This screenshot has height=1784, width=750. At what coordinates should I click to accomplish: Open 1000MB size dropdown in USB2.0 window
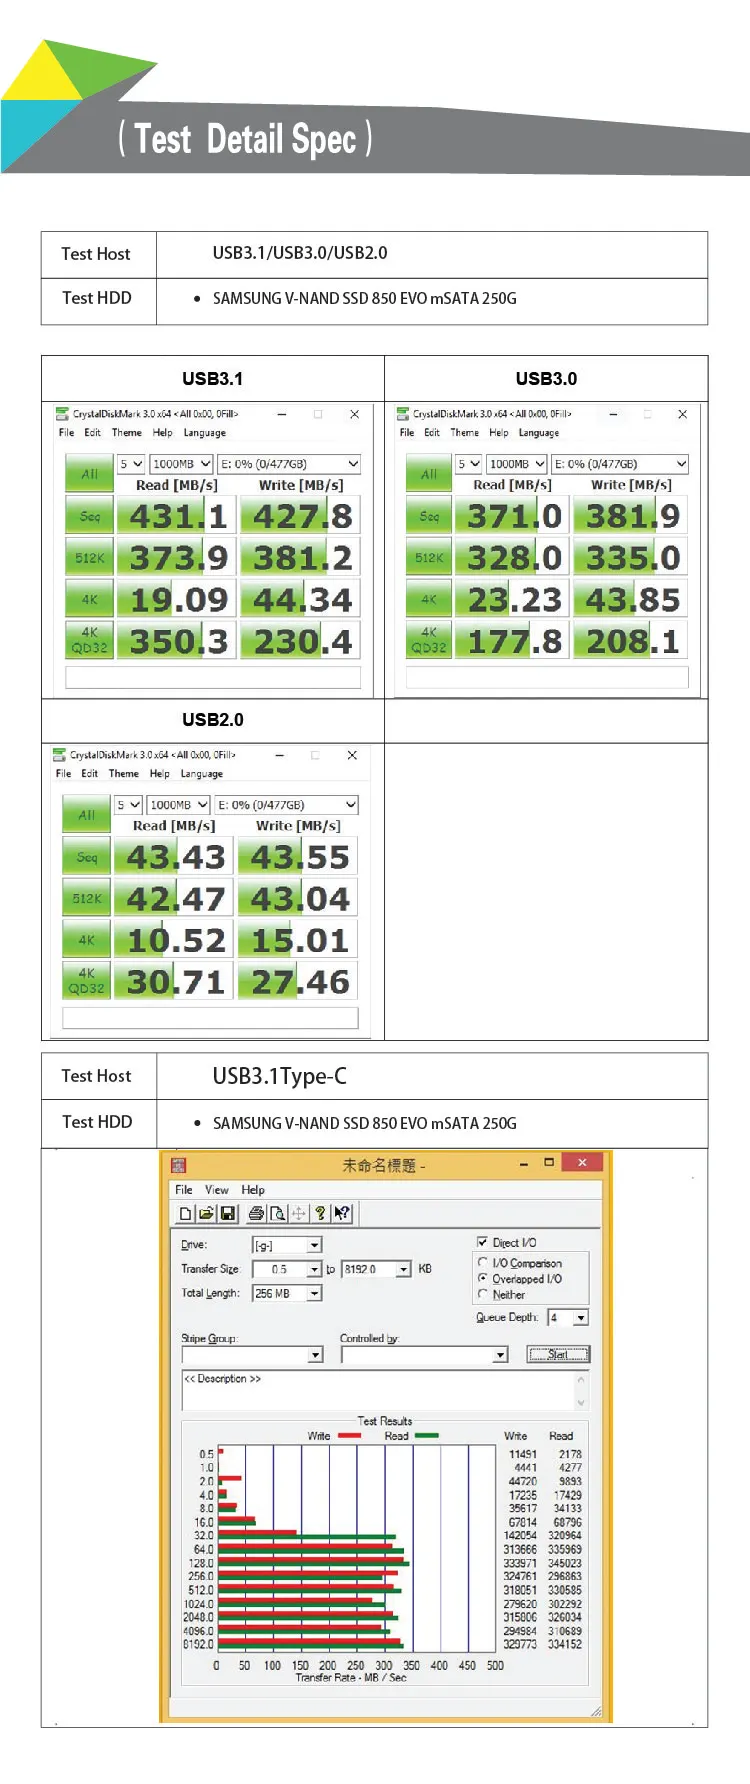[178, 805]
